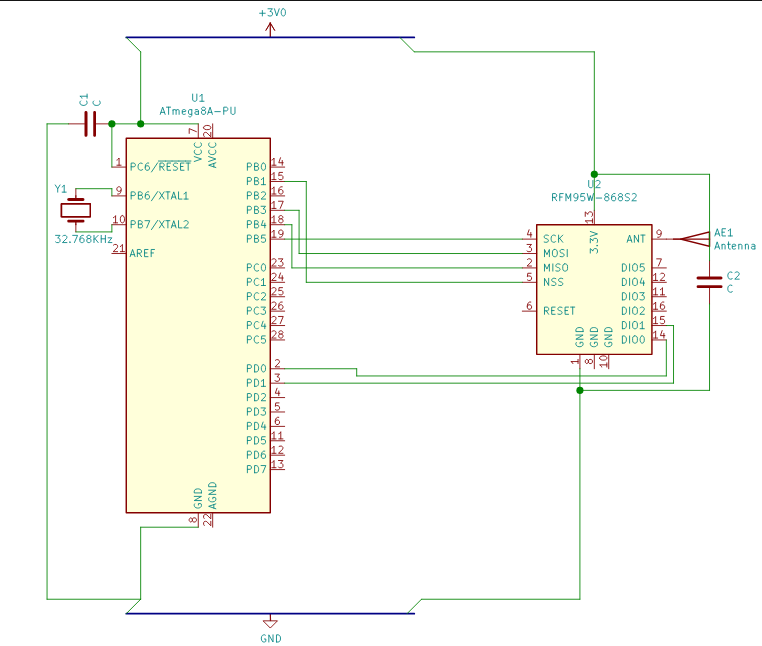Select capacitor C1 symbol

[x=90, y=124]
